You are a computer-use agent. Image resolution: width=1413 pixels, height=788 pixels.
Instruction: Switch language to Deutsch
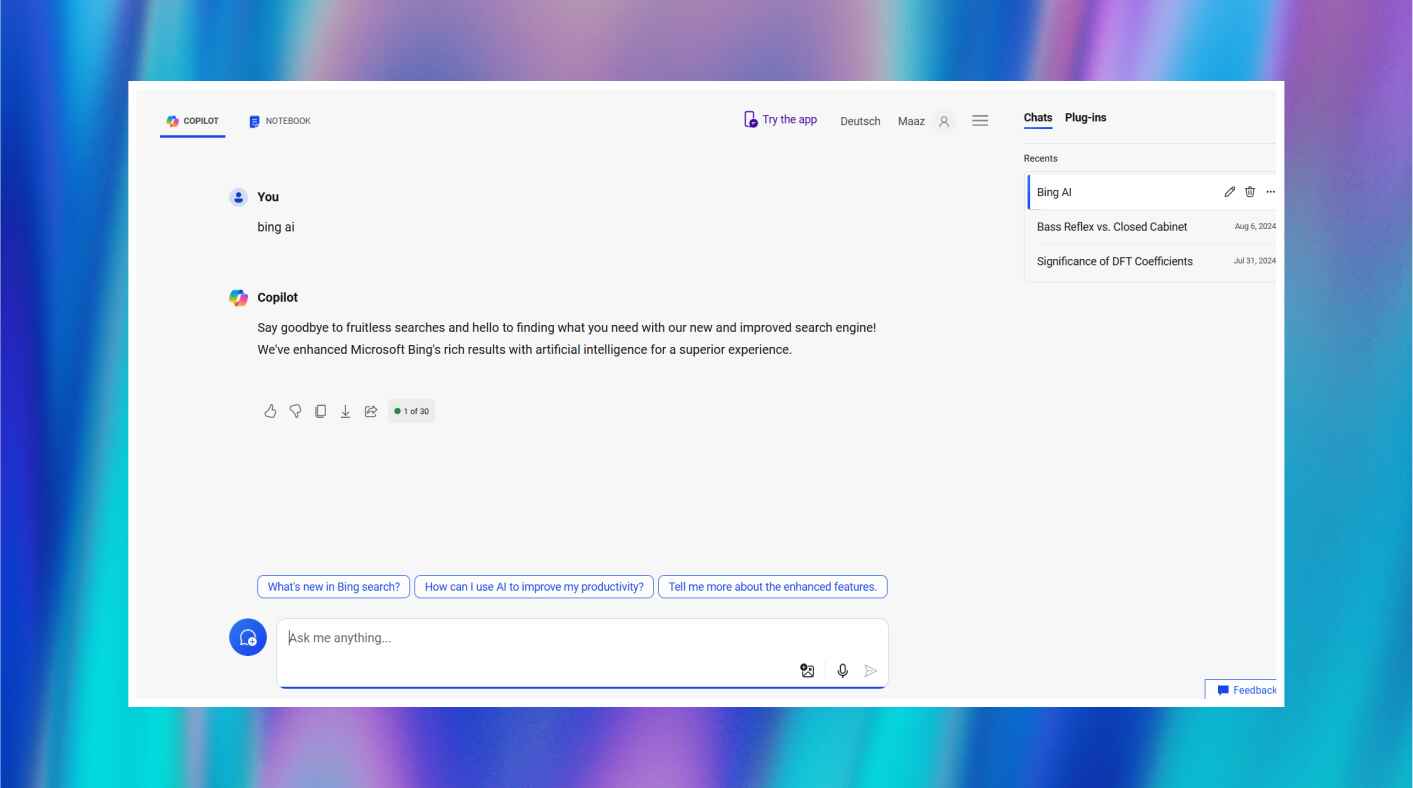coord(860,121)
